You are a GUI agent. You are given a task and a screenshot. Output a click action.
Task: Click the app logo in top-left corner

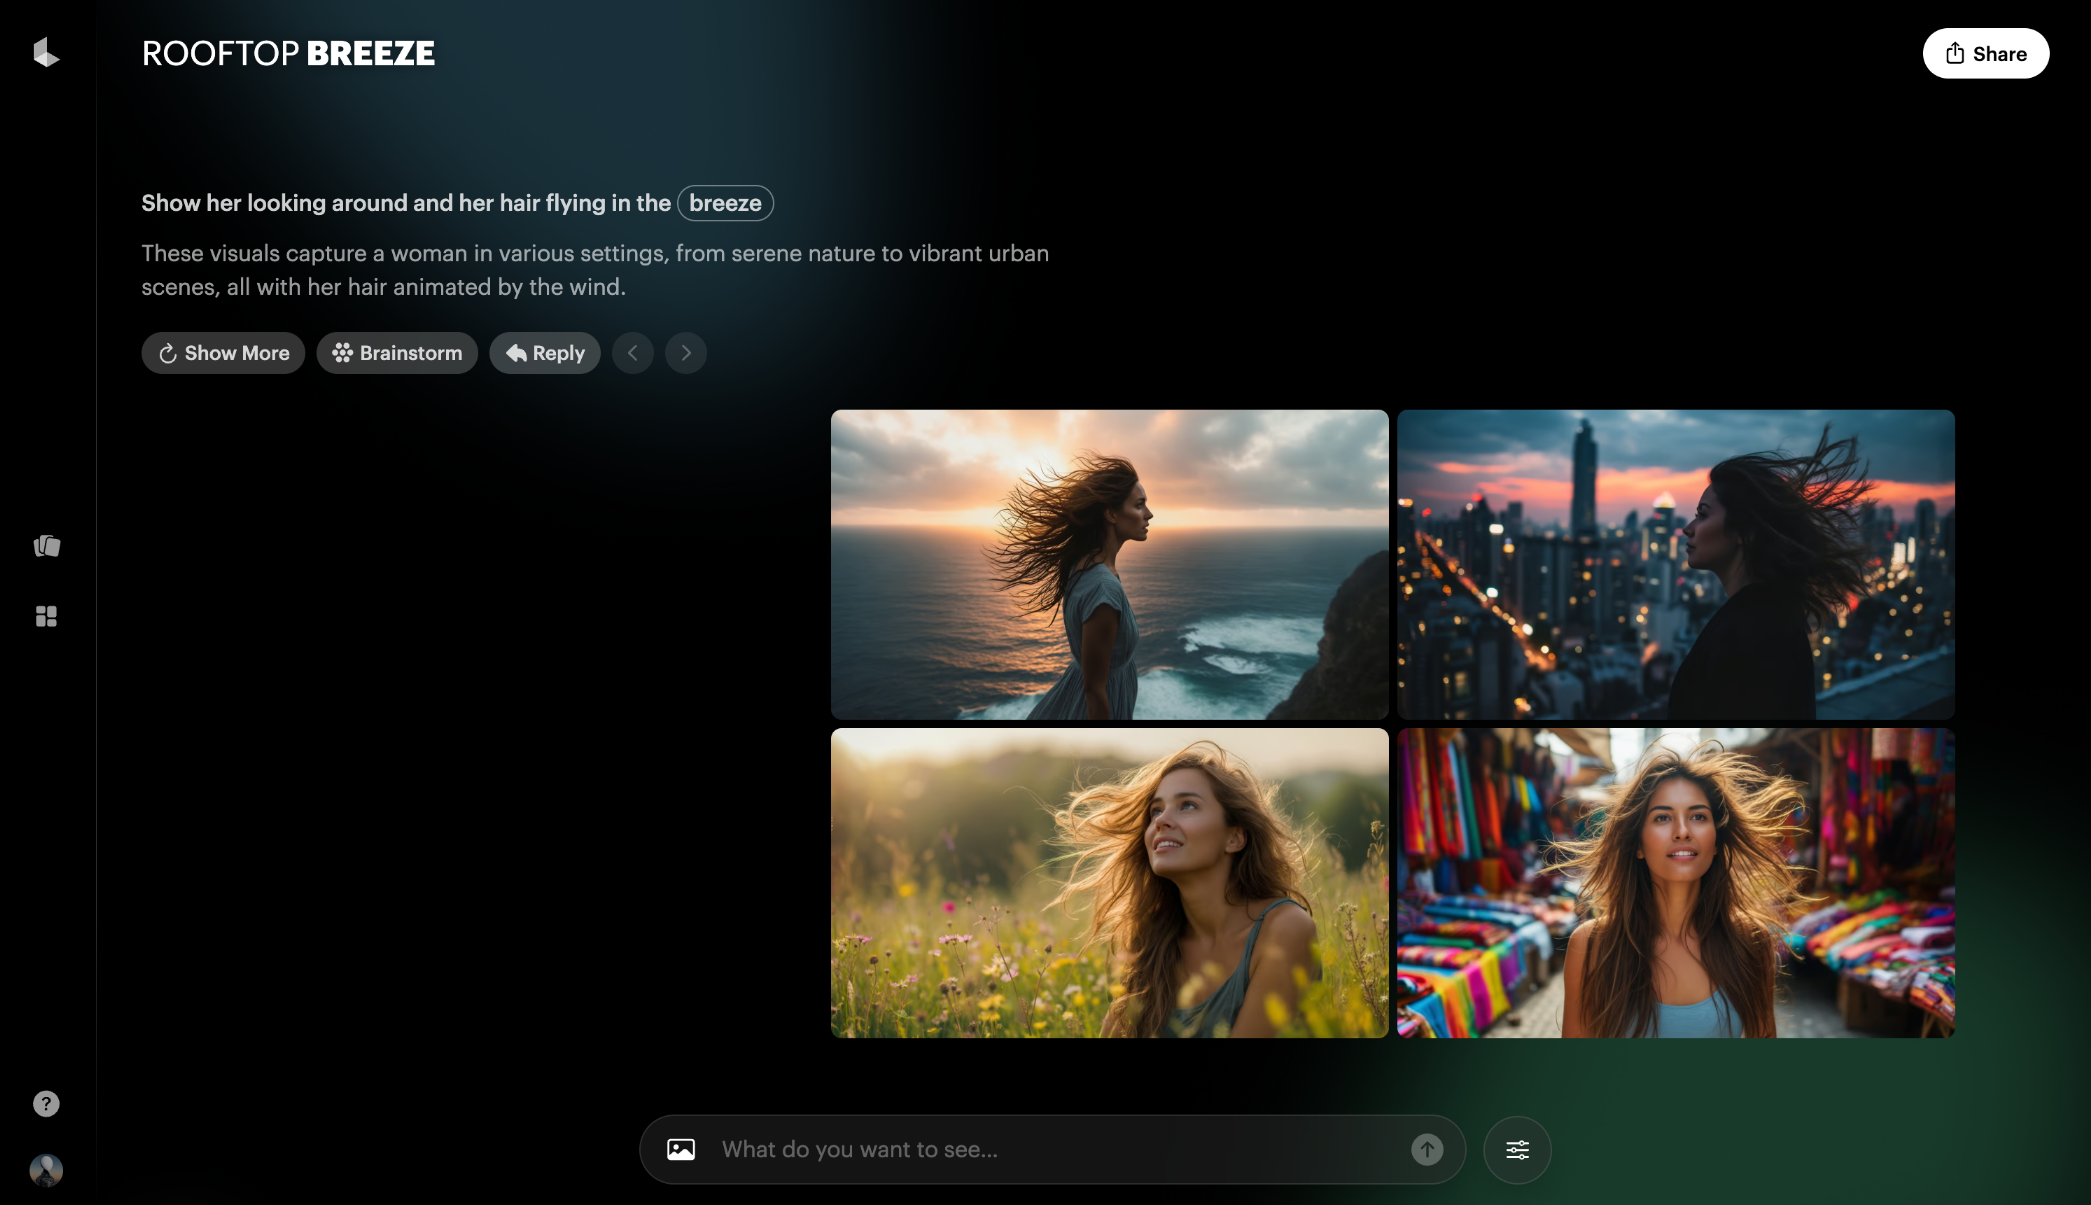coord(46,52)
